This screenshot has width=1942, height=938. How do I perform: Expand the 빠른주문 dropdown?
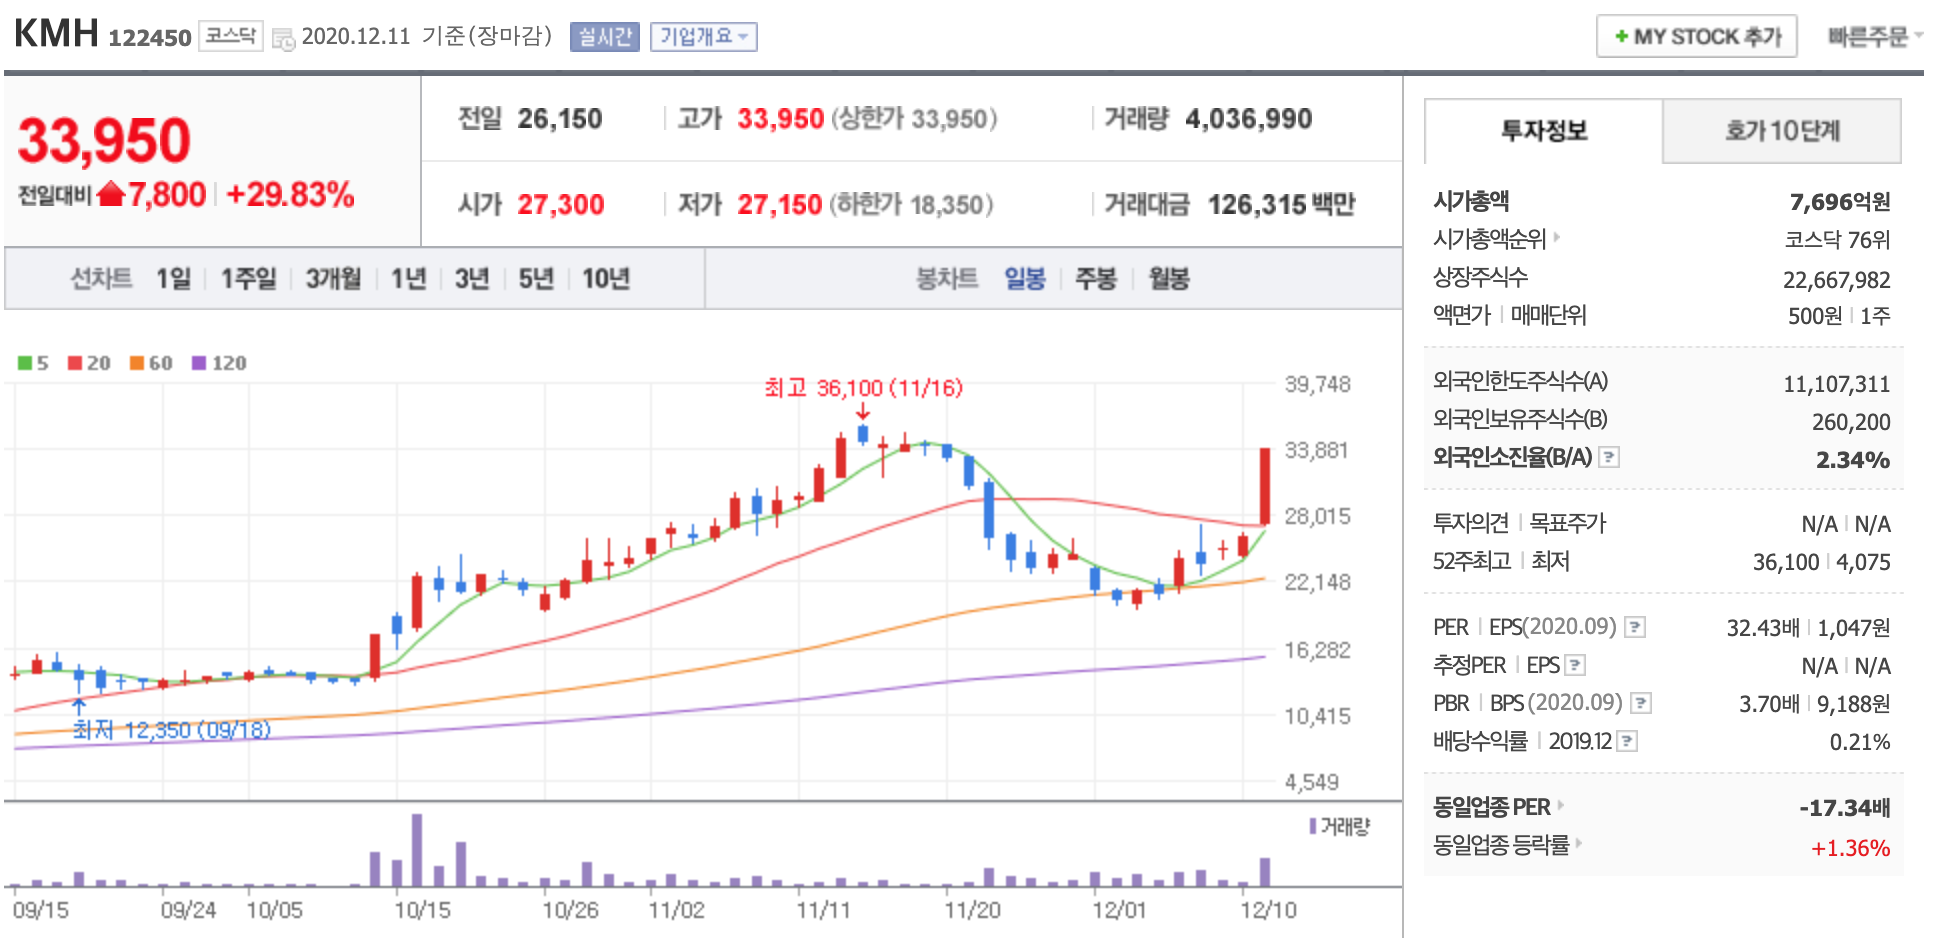pos(1874,36)
